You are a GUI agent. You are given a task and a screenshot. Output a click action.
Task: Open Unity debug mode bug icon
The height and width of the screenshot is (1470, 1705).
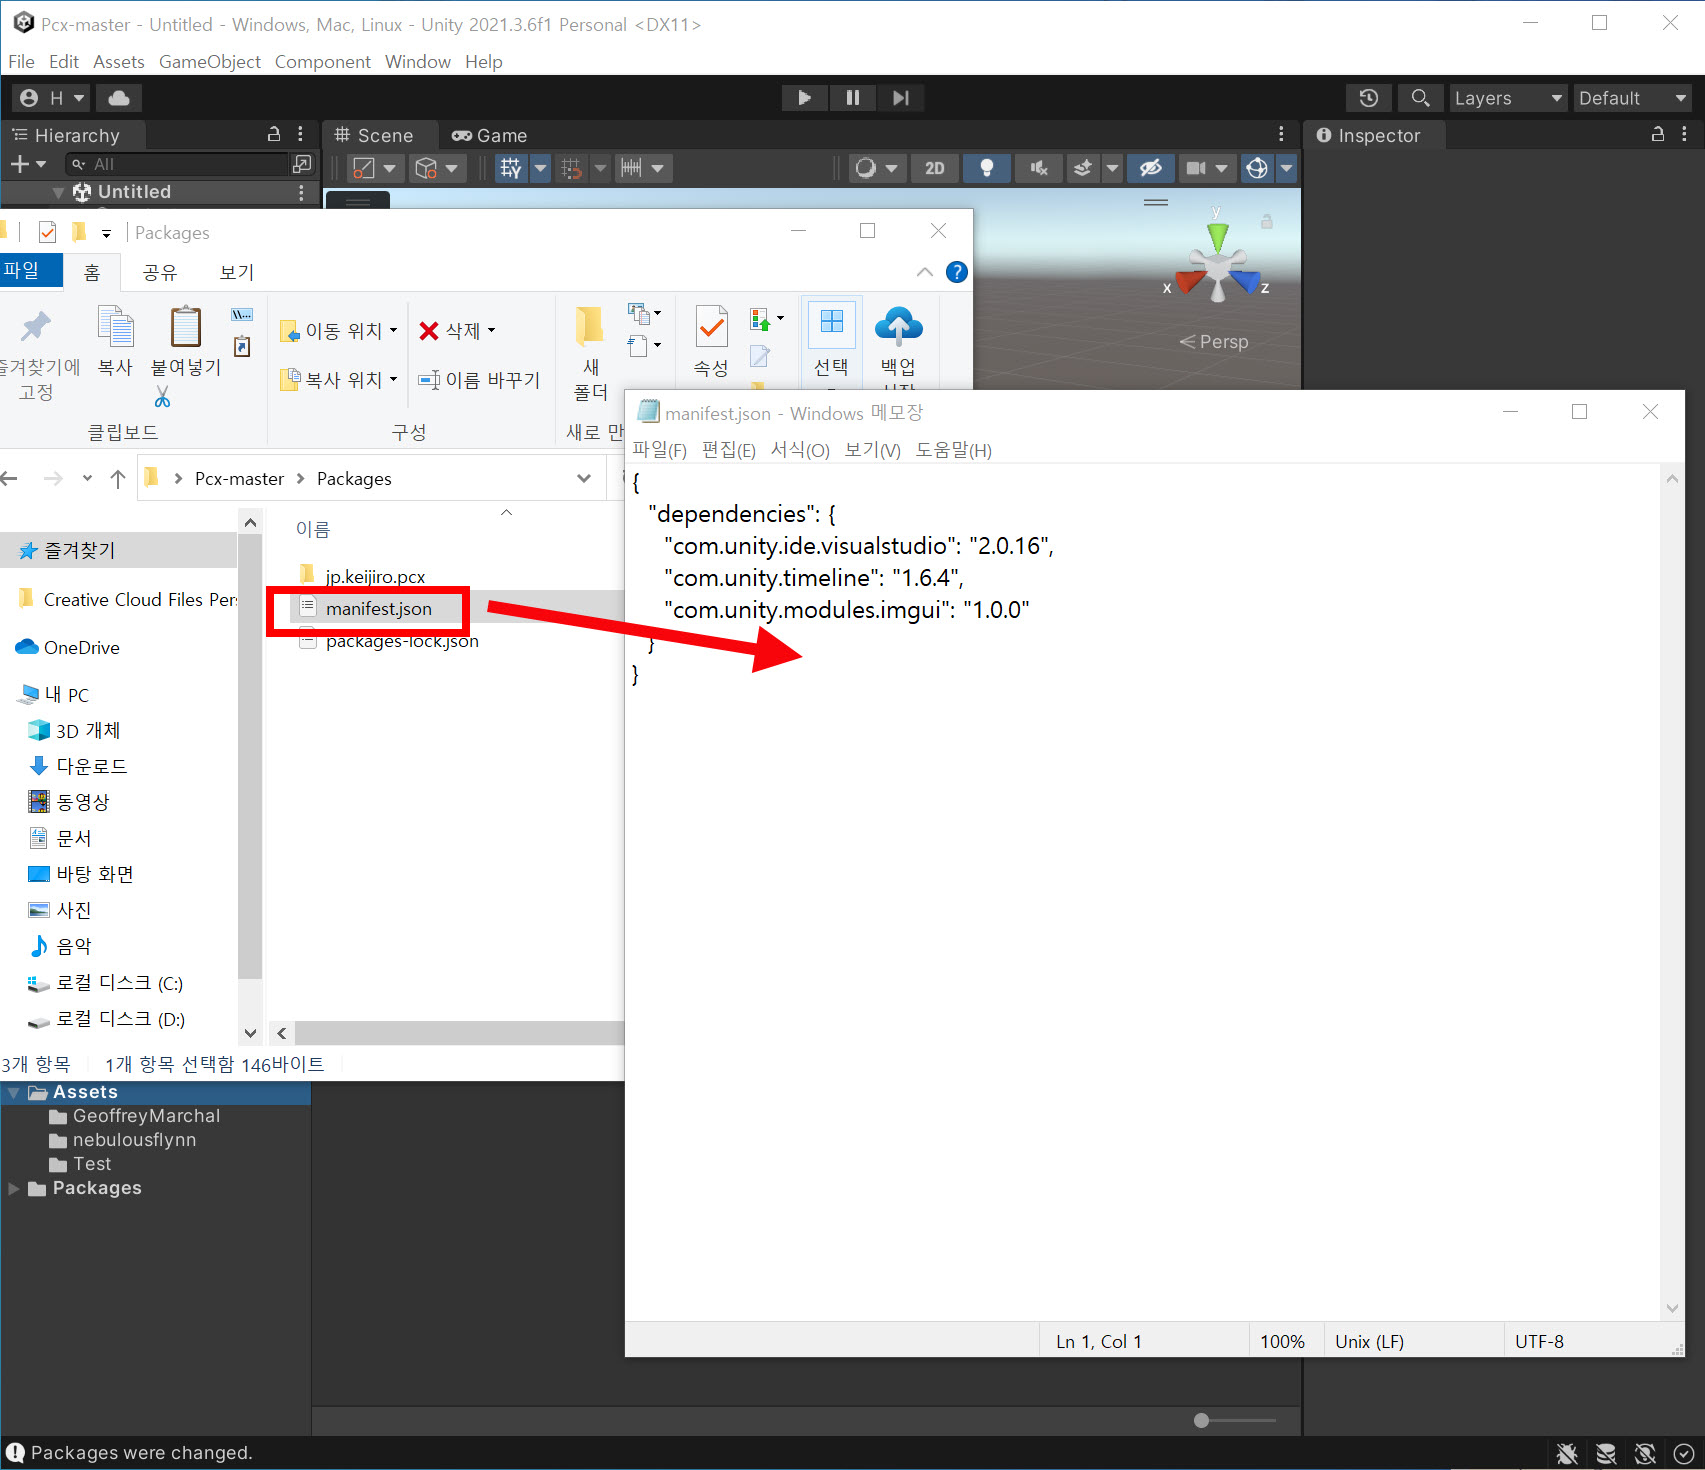tap(1567, 1453)
